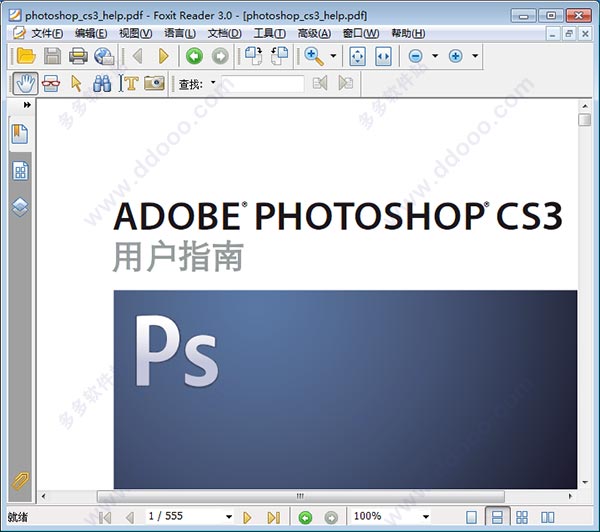Image resolution: width=600 pixels, height=532 pixels.
Task: Click the vertical scrollbar down arrow
Action: (x=584, y=483)
